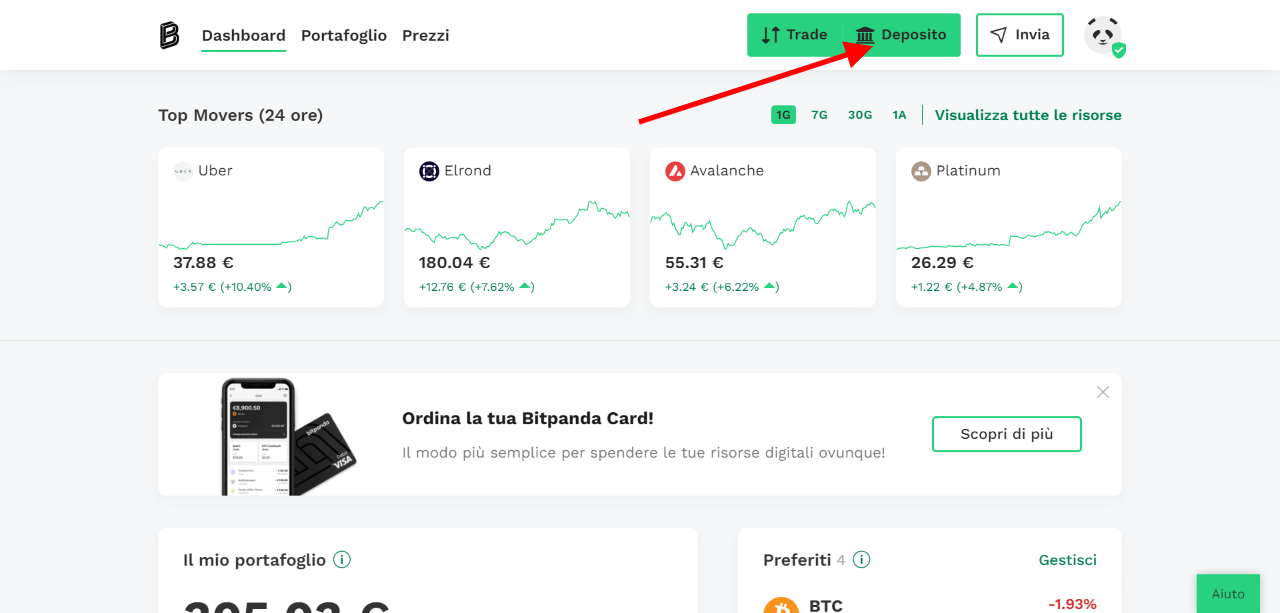Viewport: 1280px width, 613px height.
Task: Select the 30G time range
Action: (860, 115)
